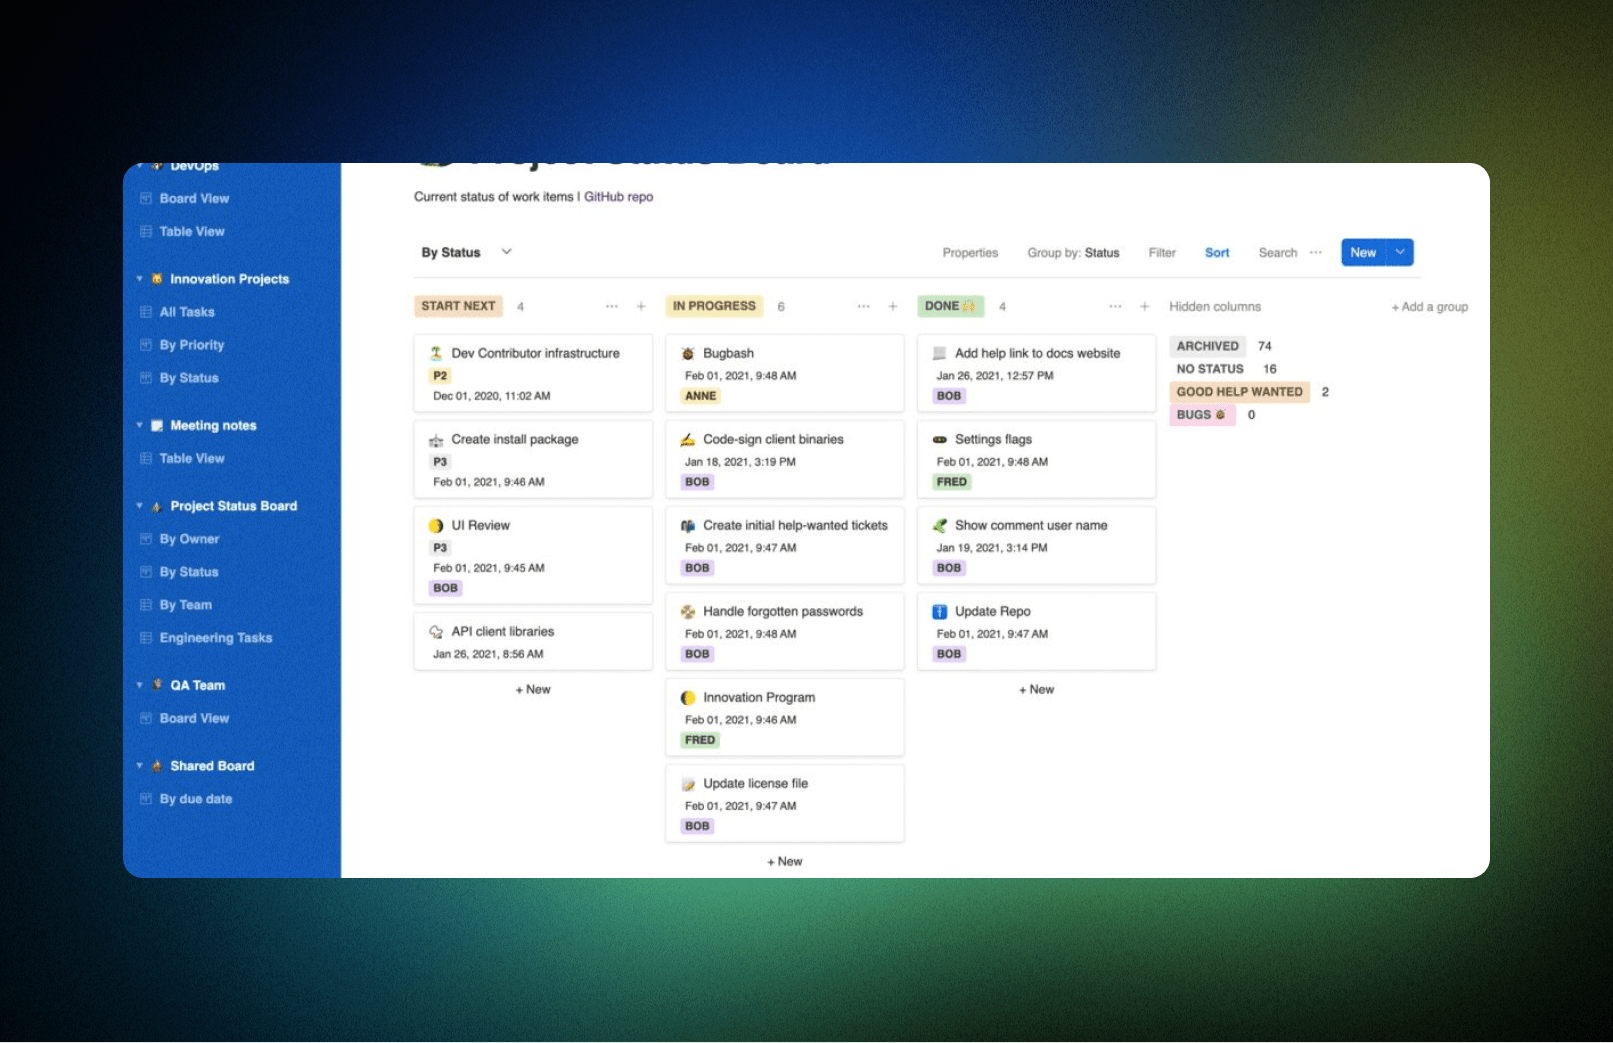Collapse the QA Team sidebar group
This screenshot has width=1613, height=1043.
coord(139,685)
